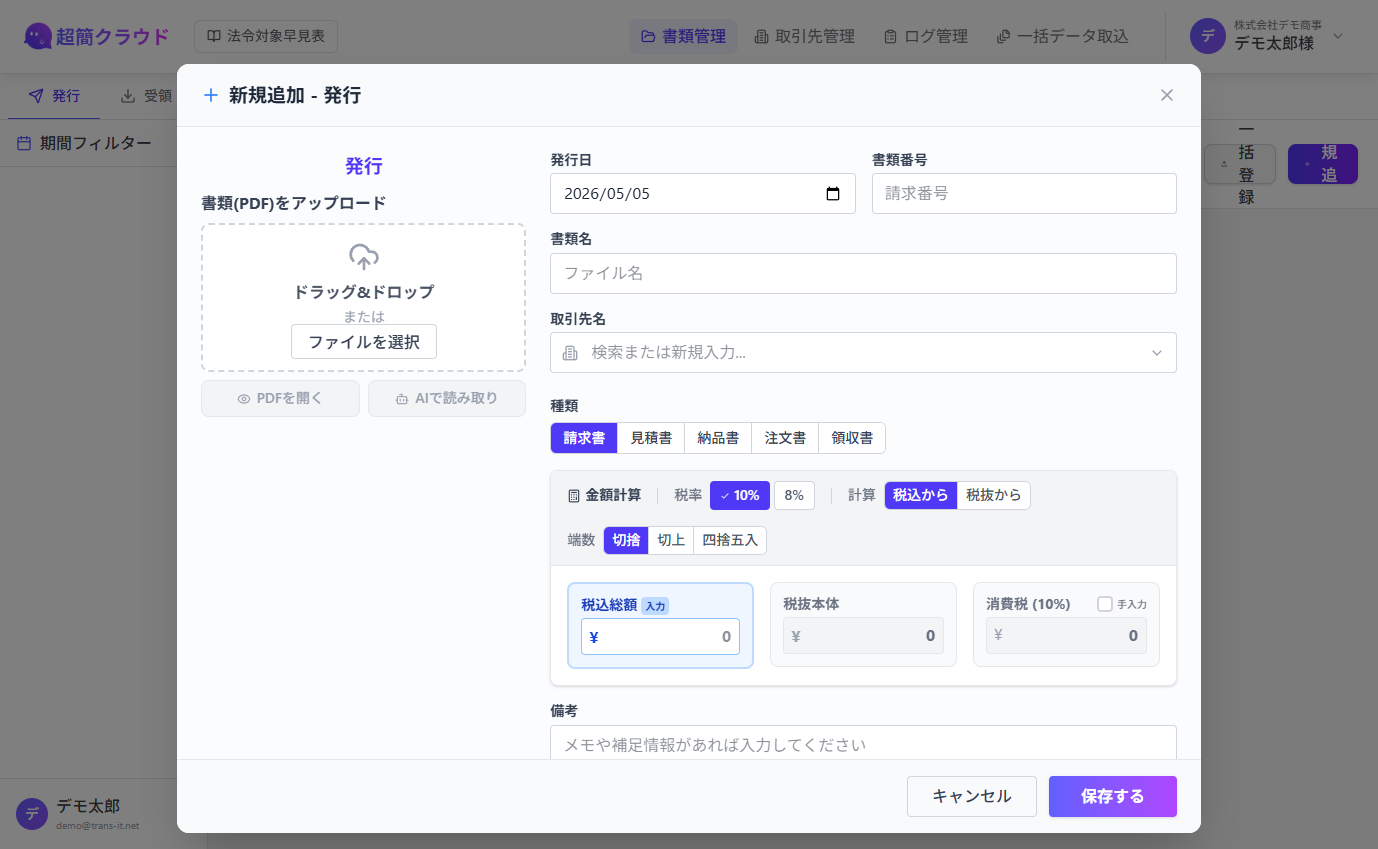The height and width of the screenshot is (849, 1378).
Task: Close the 新規追加 dialog with X
Action: click(x=1166, y=95)
